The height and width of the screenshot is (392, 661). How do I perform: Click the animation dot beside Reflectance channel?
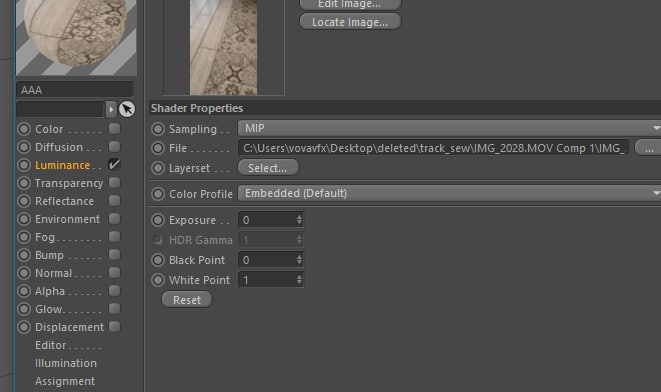point(24,201)
